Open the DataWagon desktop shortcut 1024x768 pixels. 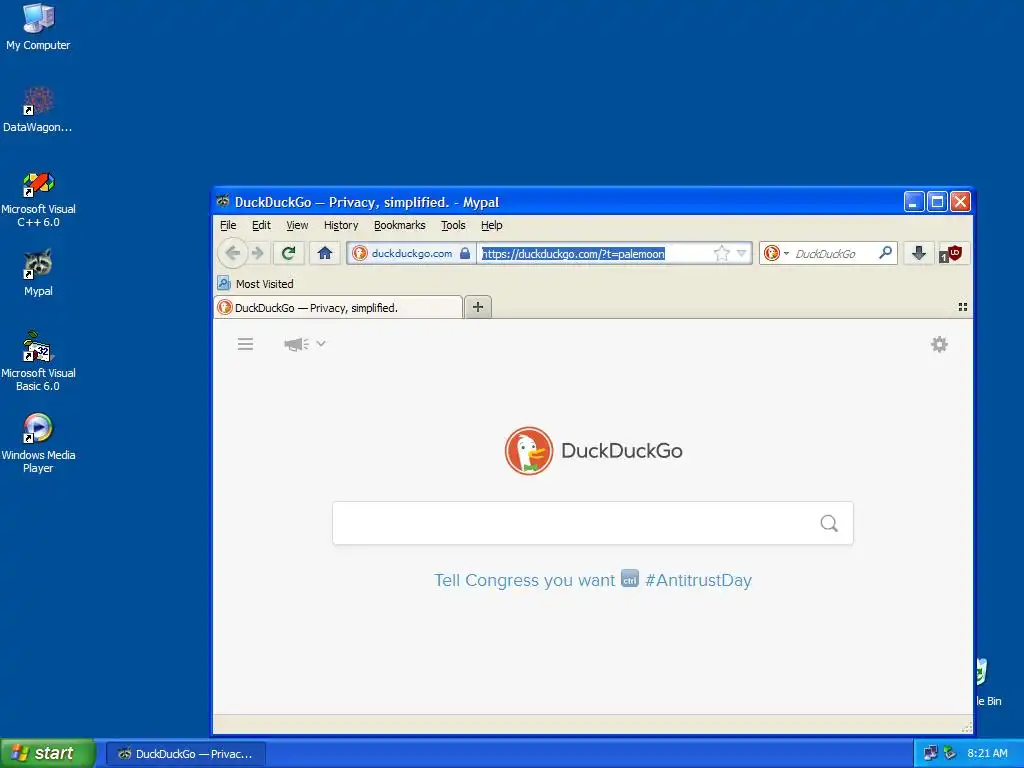pos(38,109)
